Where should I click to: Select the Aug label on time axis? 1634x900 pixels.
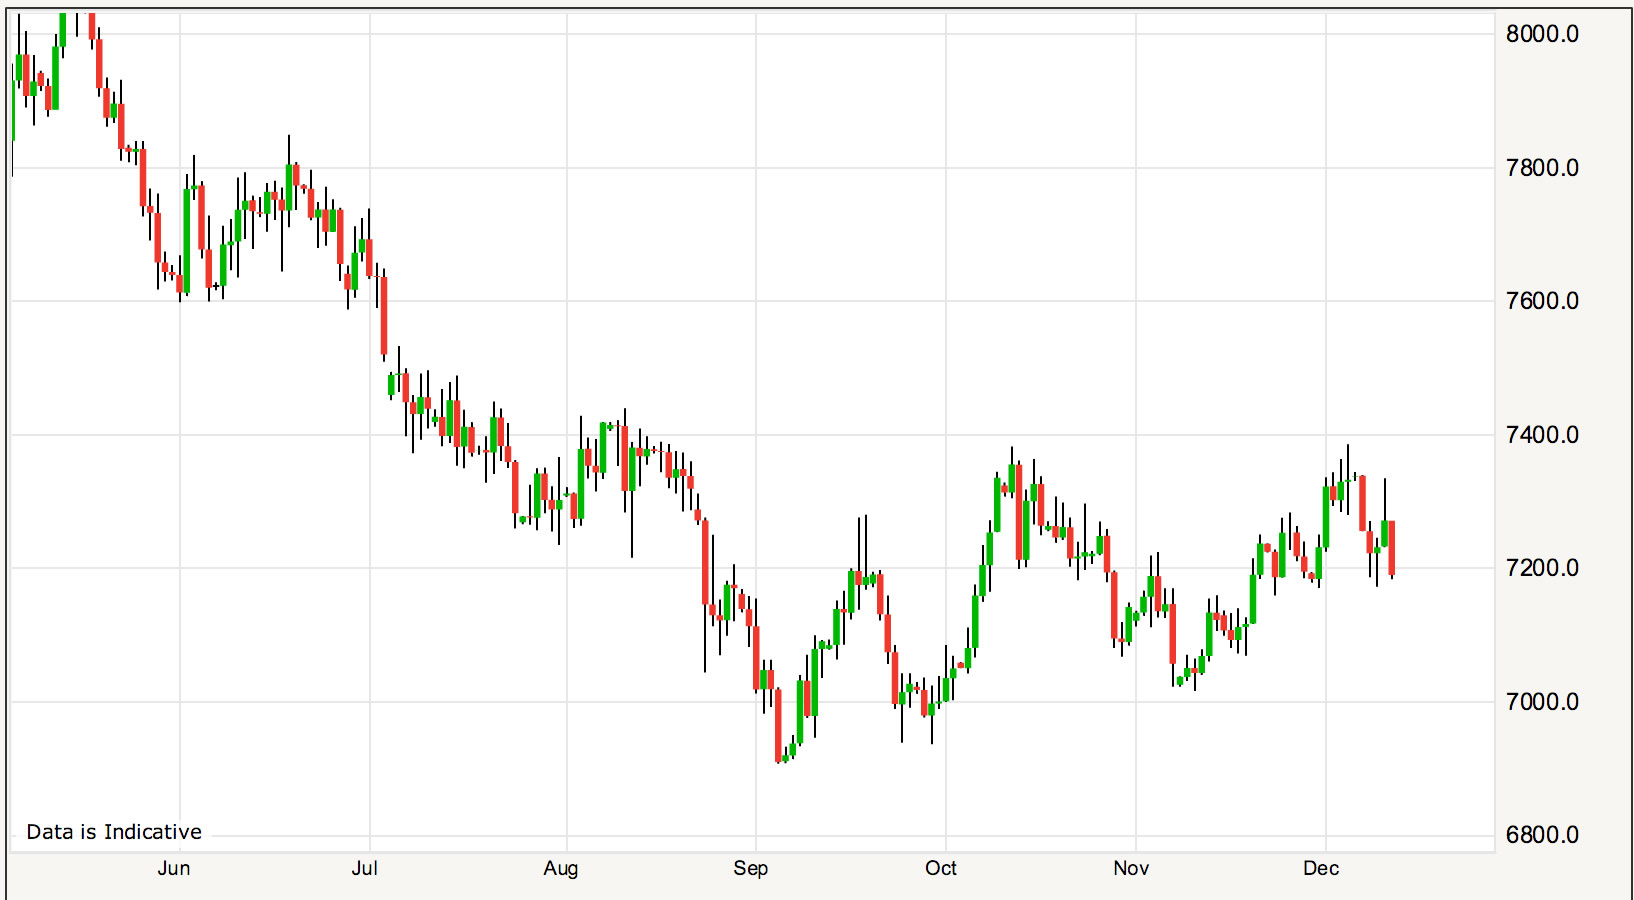560,868
